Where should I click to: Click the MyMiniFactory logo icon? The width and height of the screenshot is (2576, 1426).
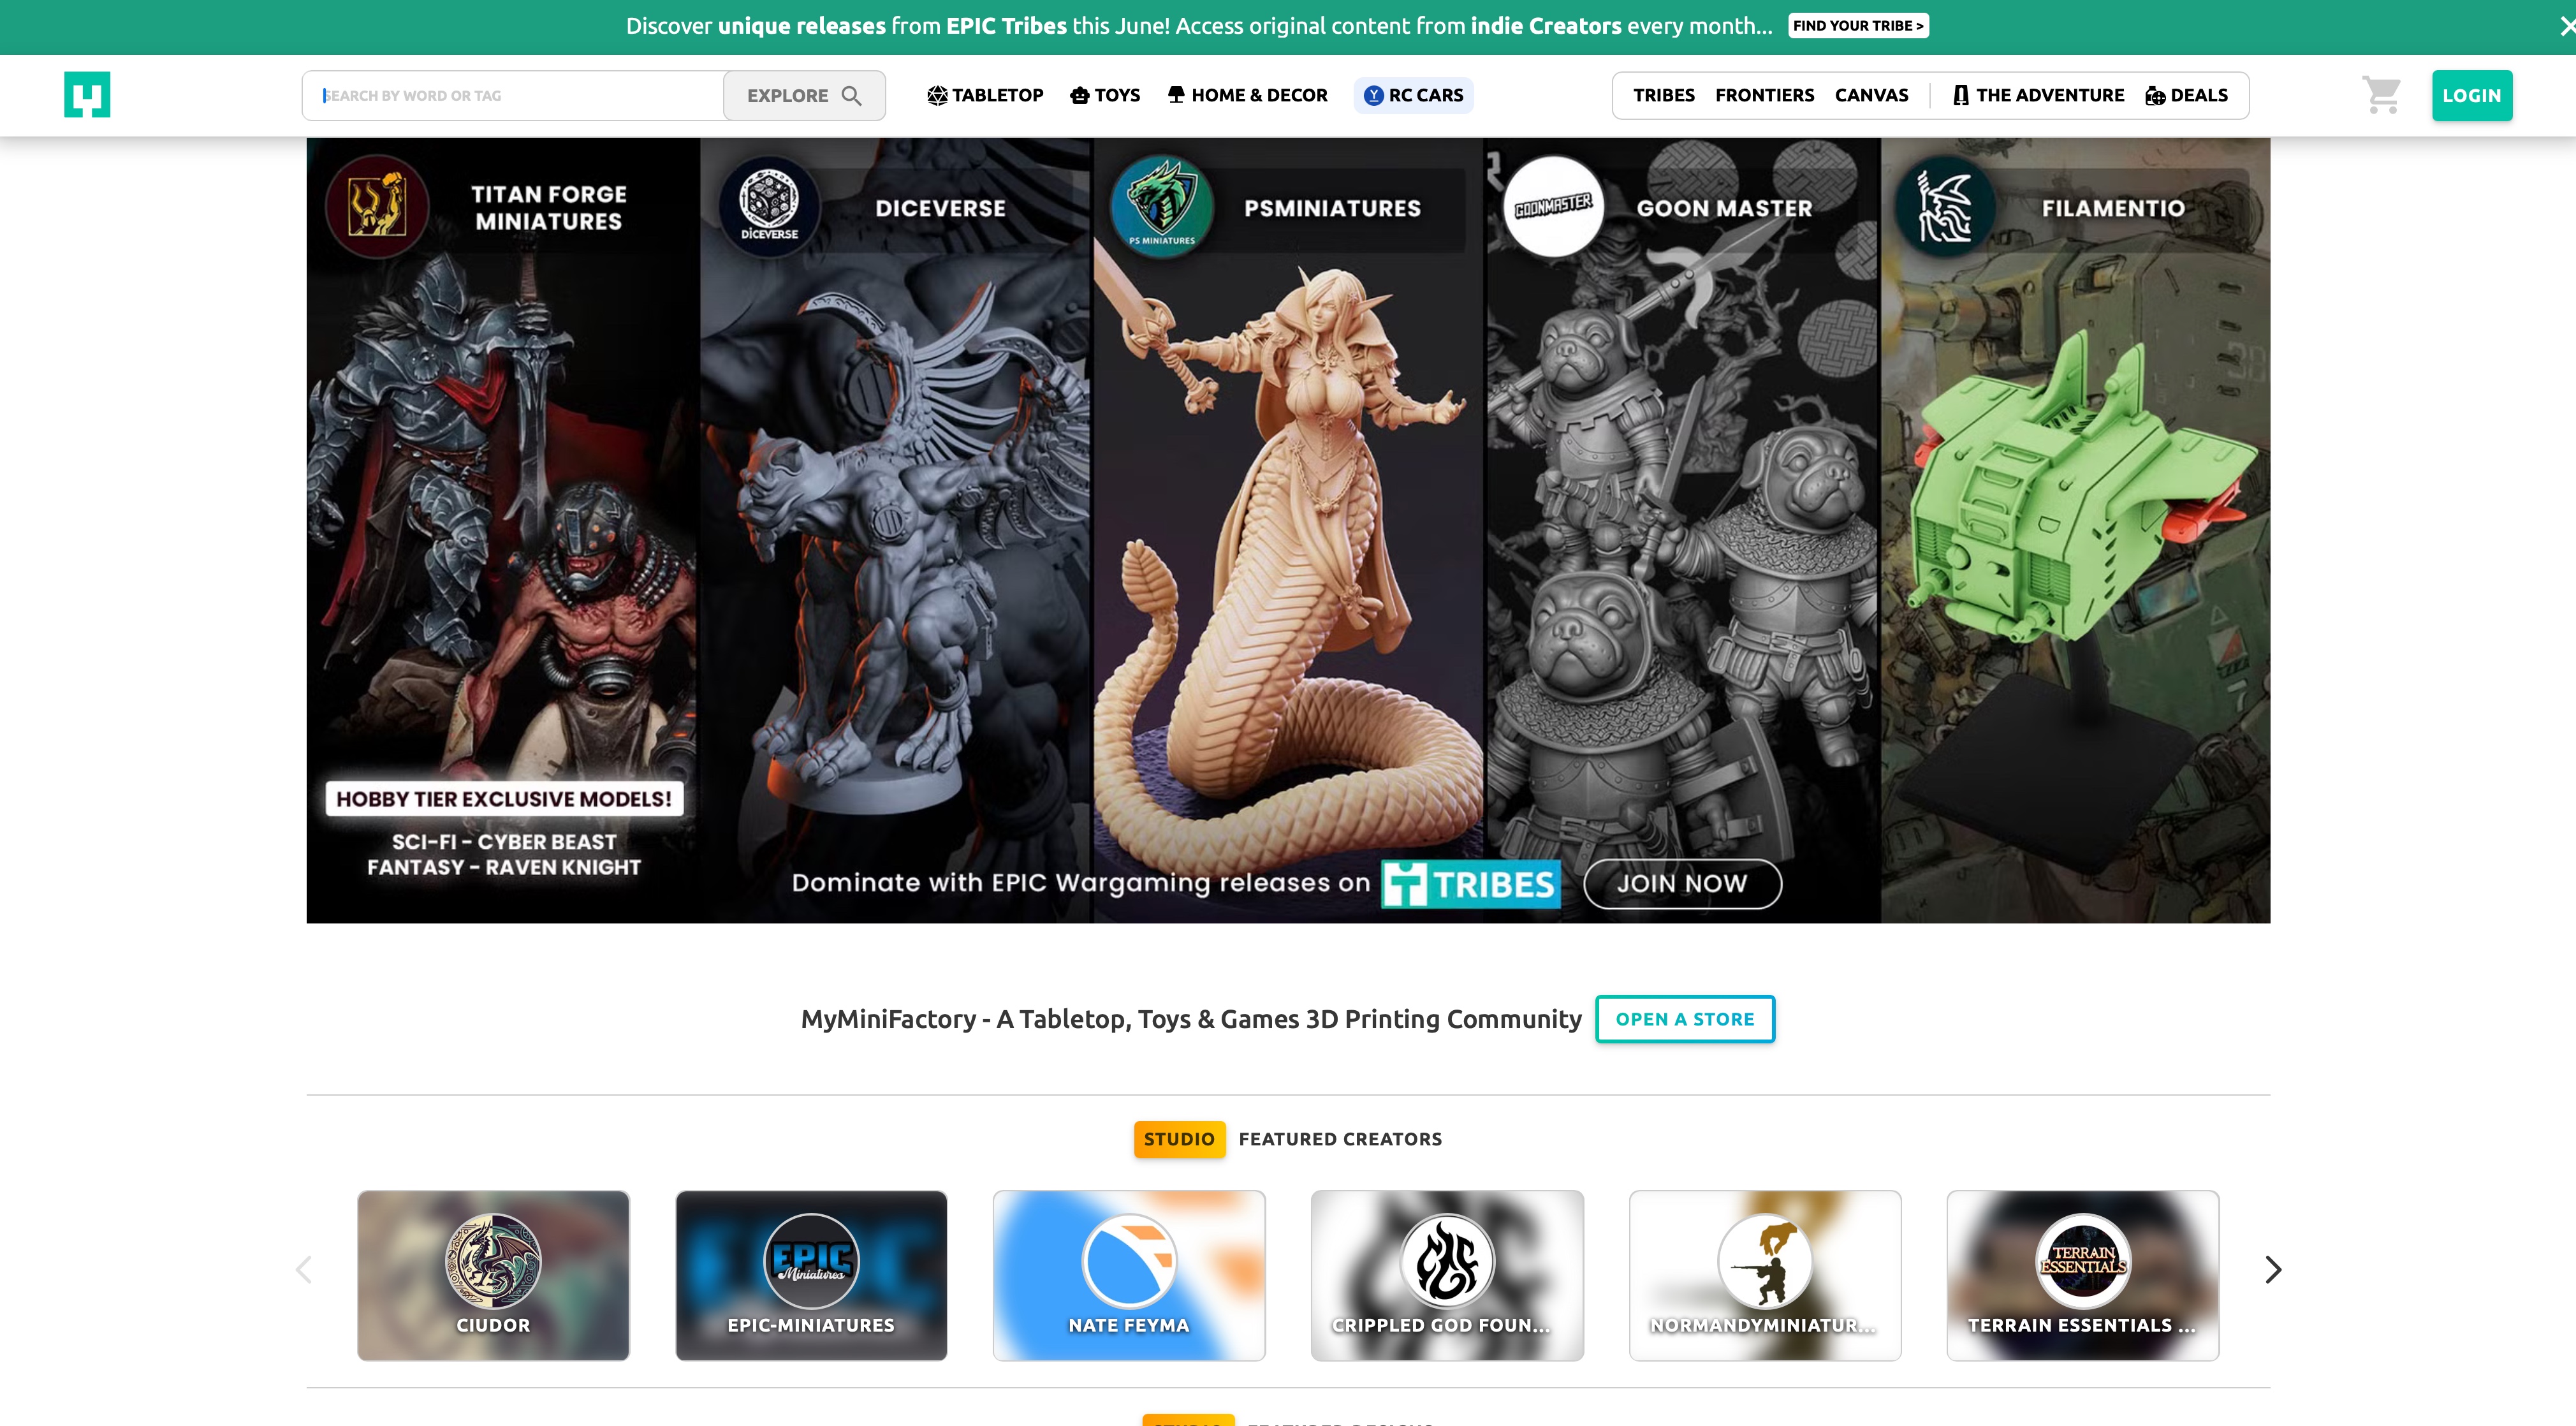pos(87,95)
